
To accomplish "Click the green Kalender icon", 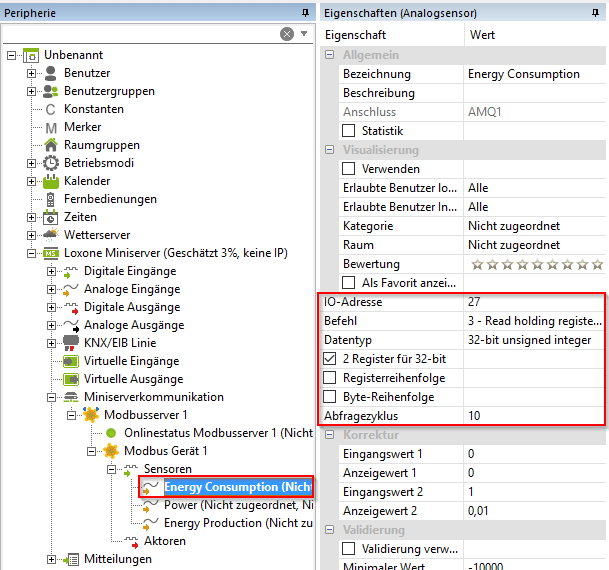I will [x=50, y=181].
